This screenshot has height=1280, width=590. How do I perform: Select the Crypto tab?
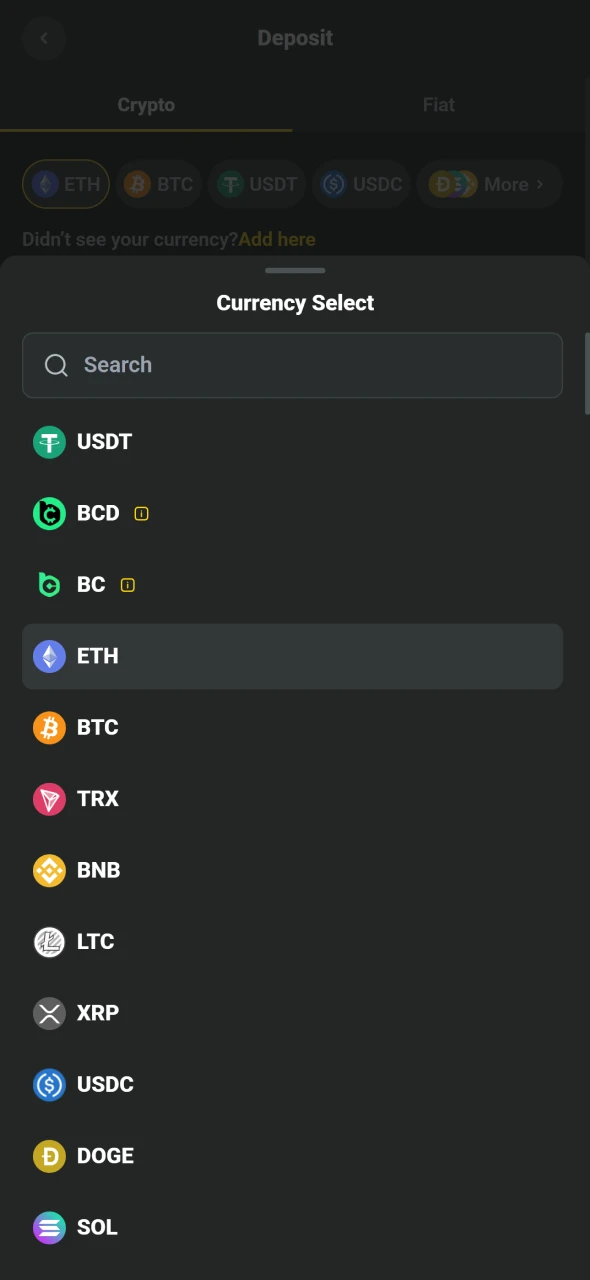[x=146, y=104]
